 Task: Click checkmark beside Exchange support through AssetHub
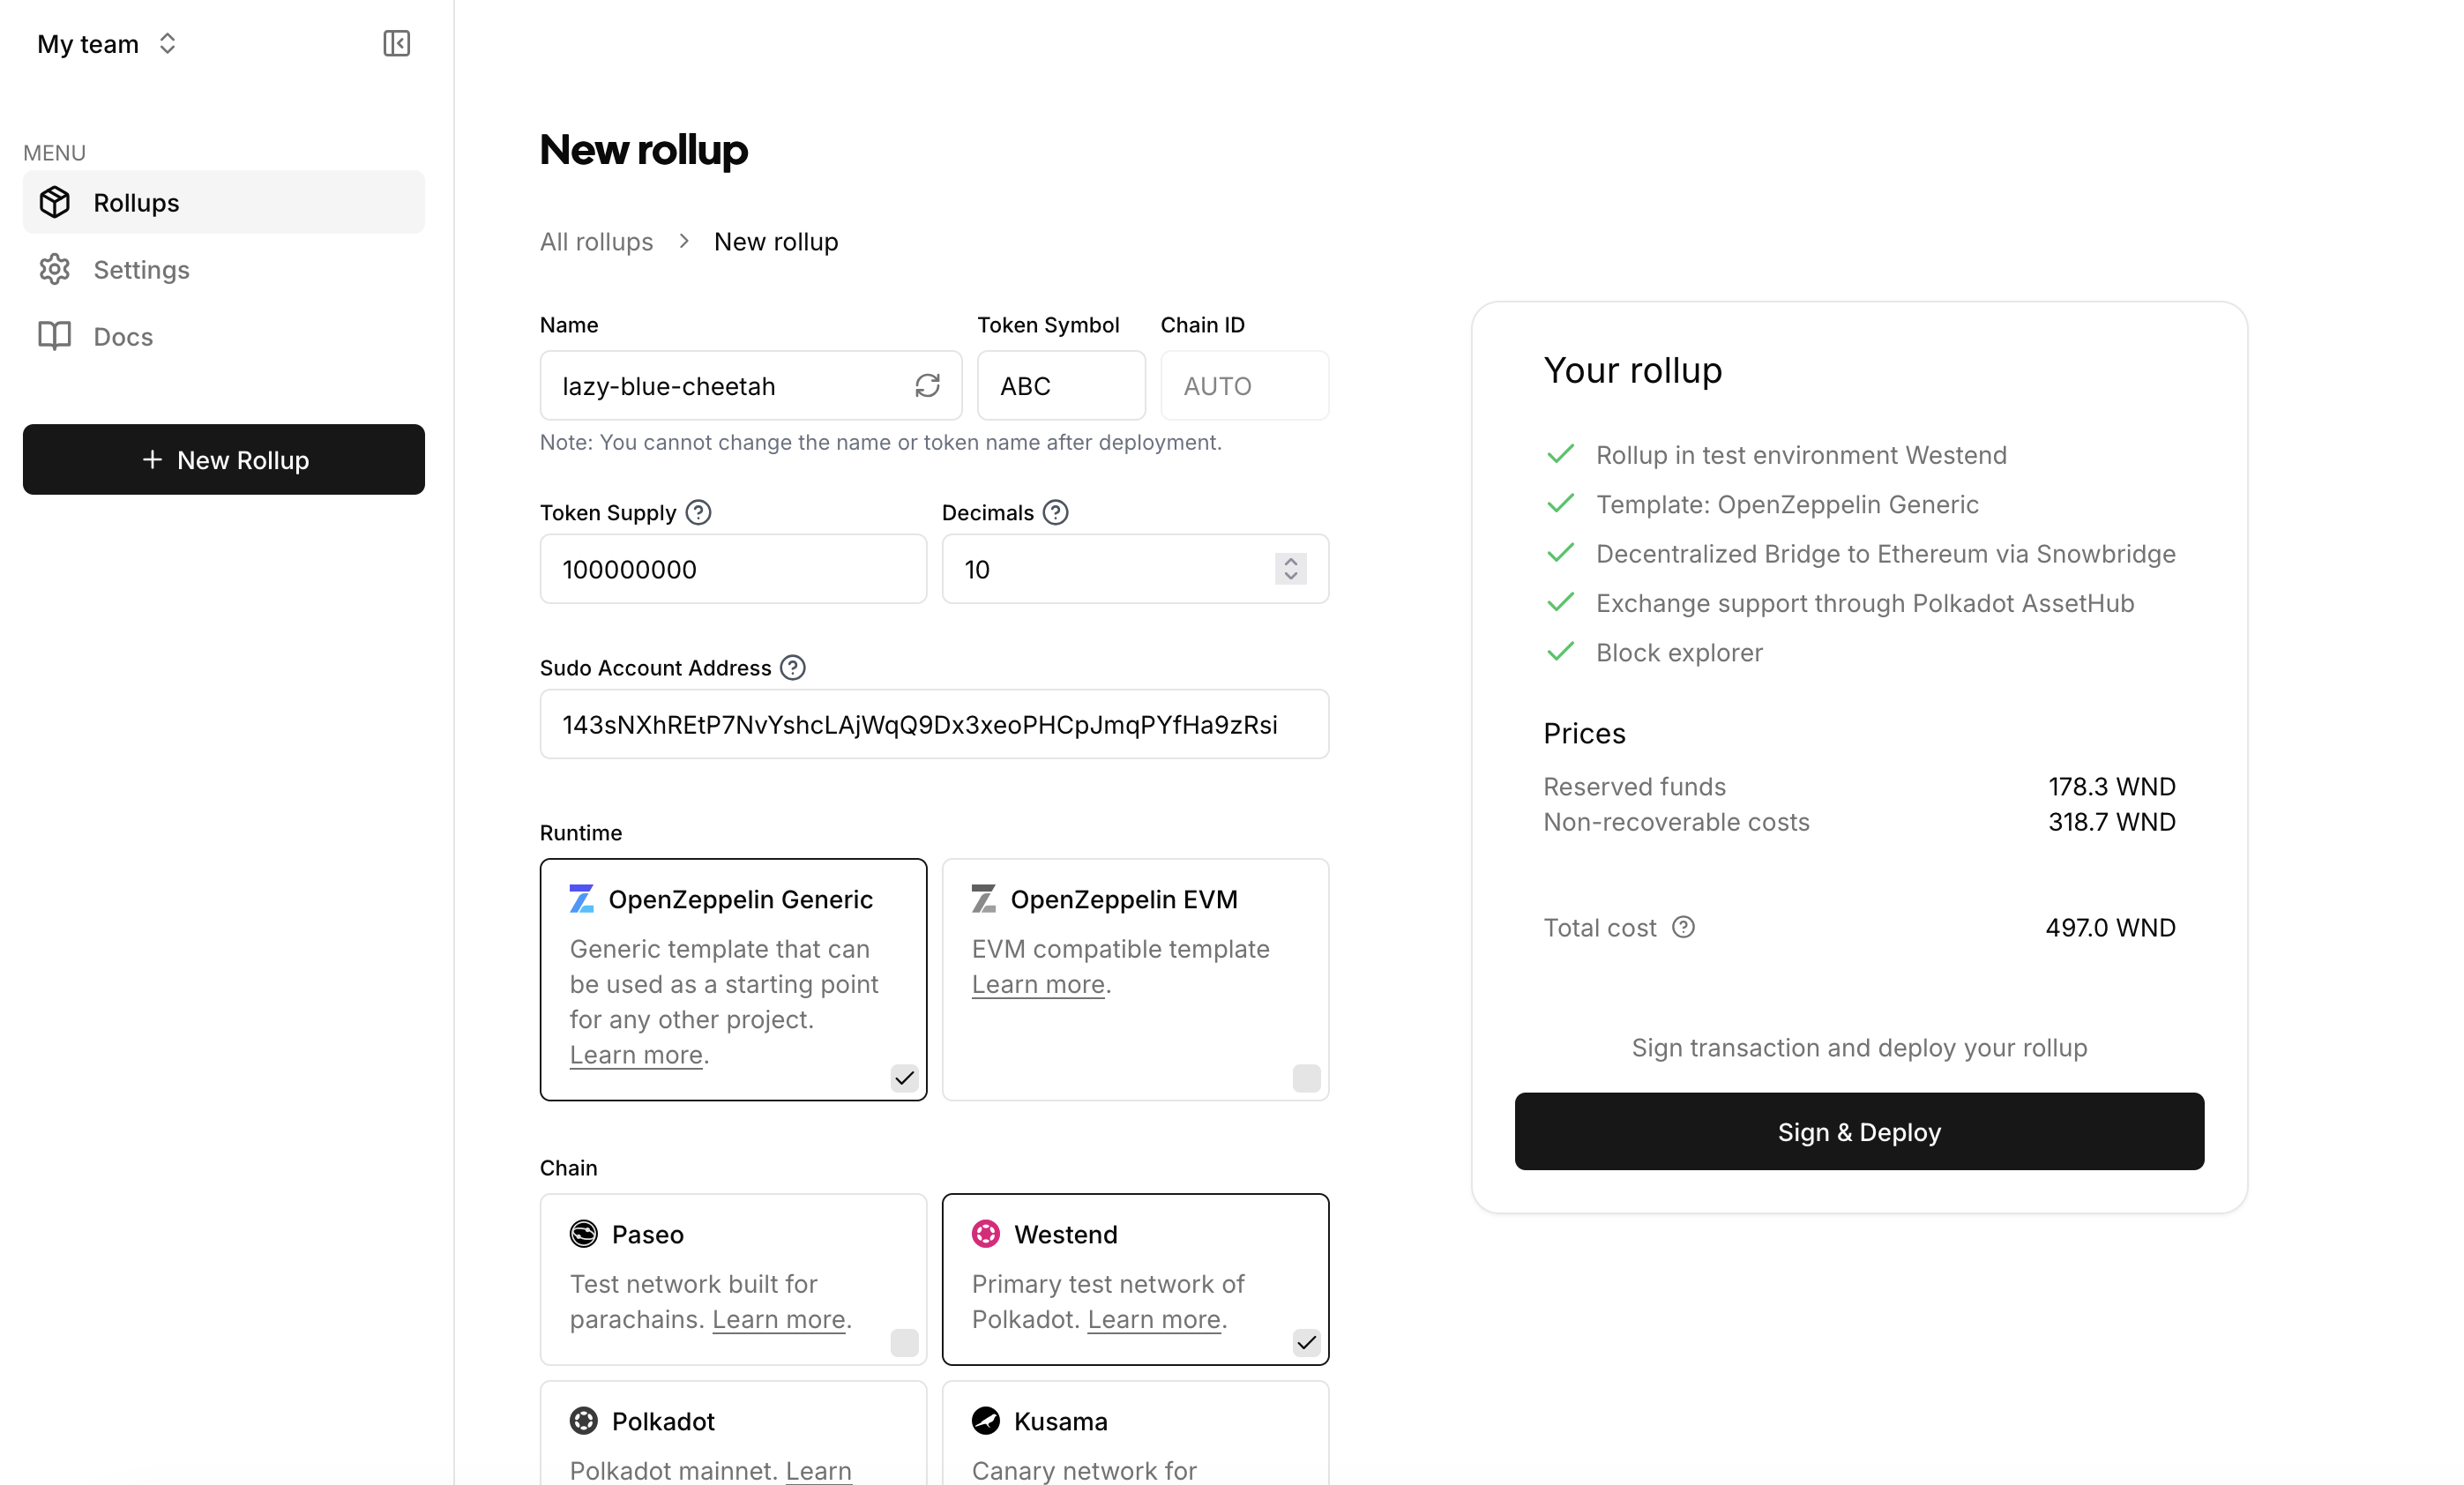coord(1560,603)
